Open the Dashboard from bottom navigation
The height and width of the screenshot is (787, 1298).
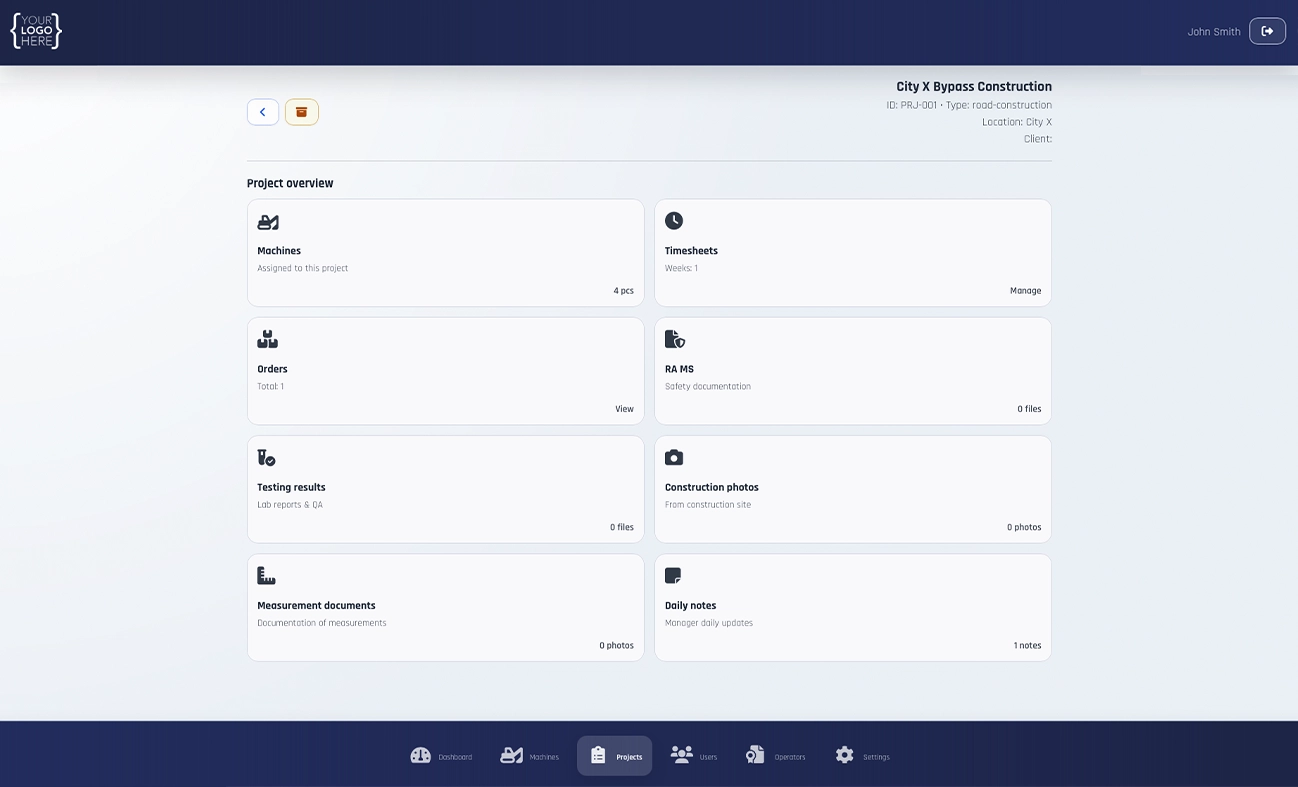click(x=441, y=755)
